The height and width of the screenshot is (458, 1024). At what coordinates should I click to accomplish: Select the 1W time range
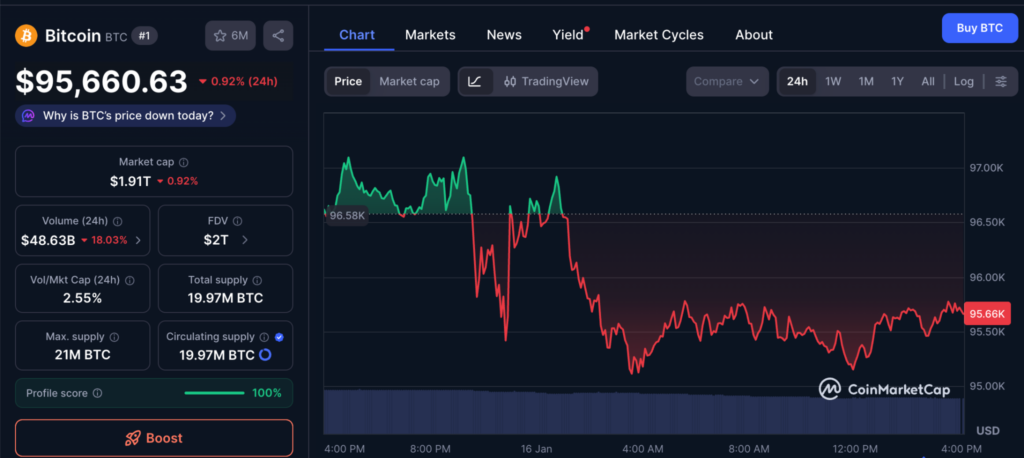click(x=833, y=81)
